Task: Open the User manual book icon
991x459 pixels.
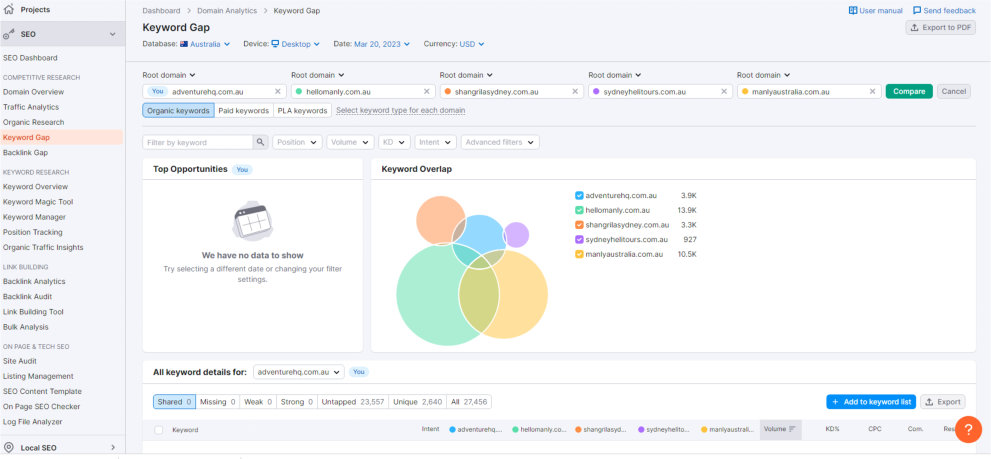Action: pyautogui.click(x=853, y=11)
